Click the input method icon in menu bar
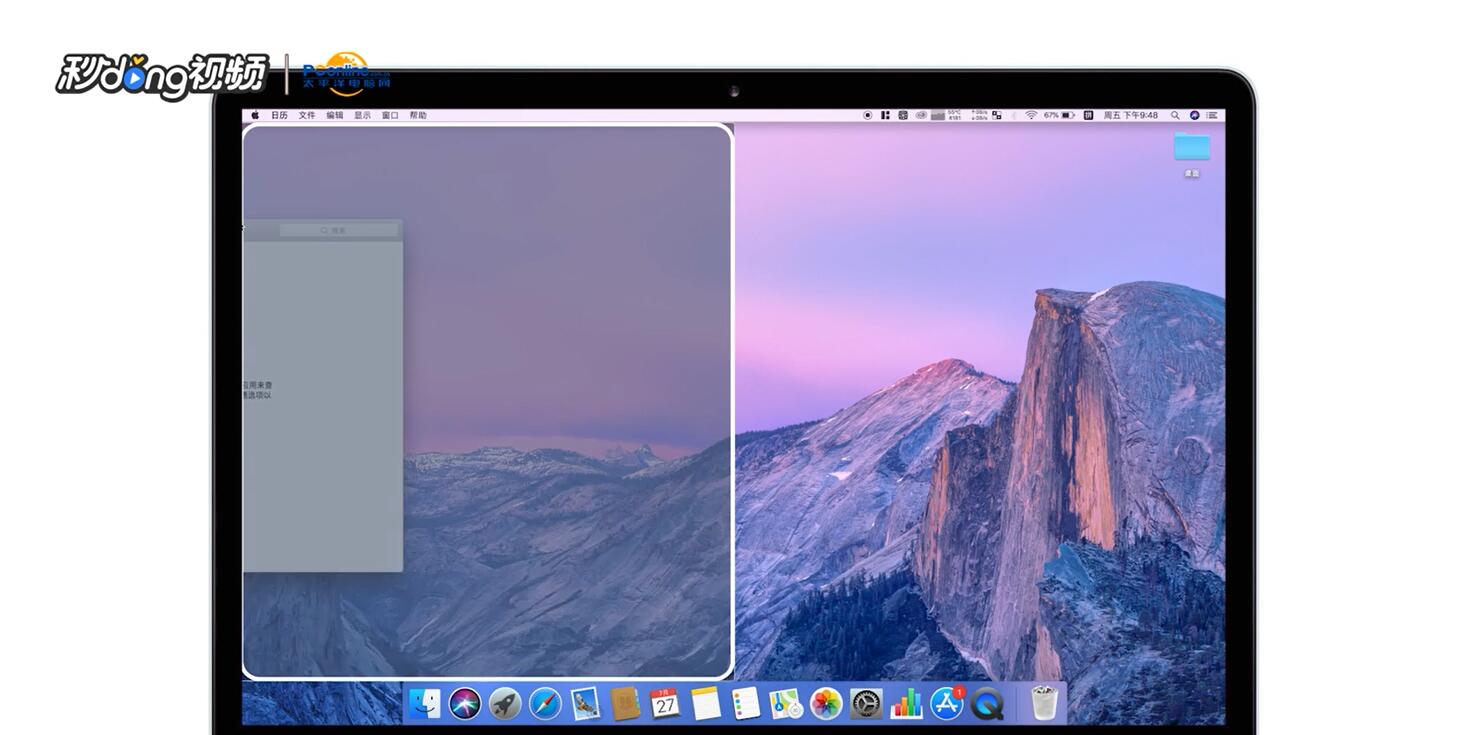The width and height of the screenshot is (1468, 735). 1088,115
